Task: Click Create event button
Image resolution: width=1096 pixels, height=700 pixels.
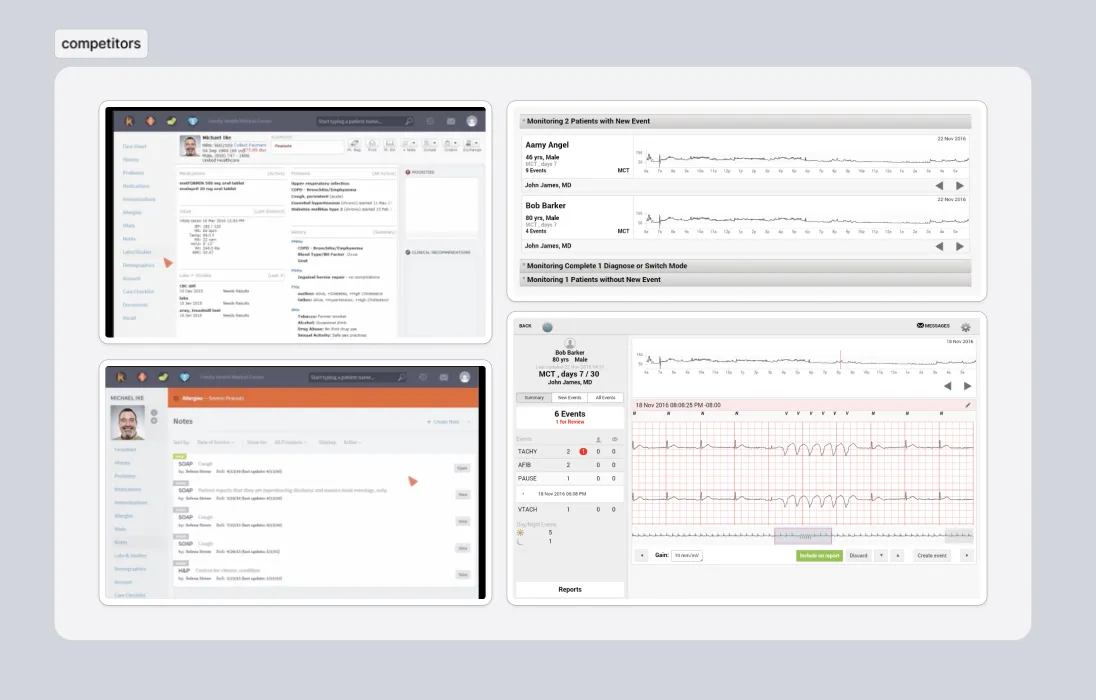Action: [934, 555]
